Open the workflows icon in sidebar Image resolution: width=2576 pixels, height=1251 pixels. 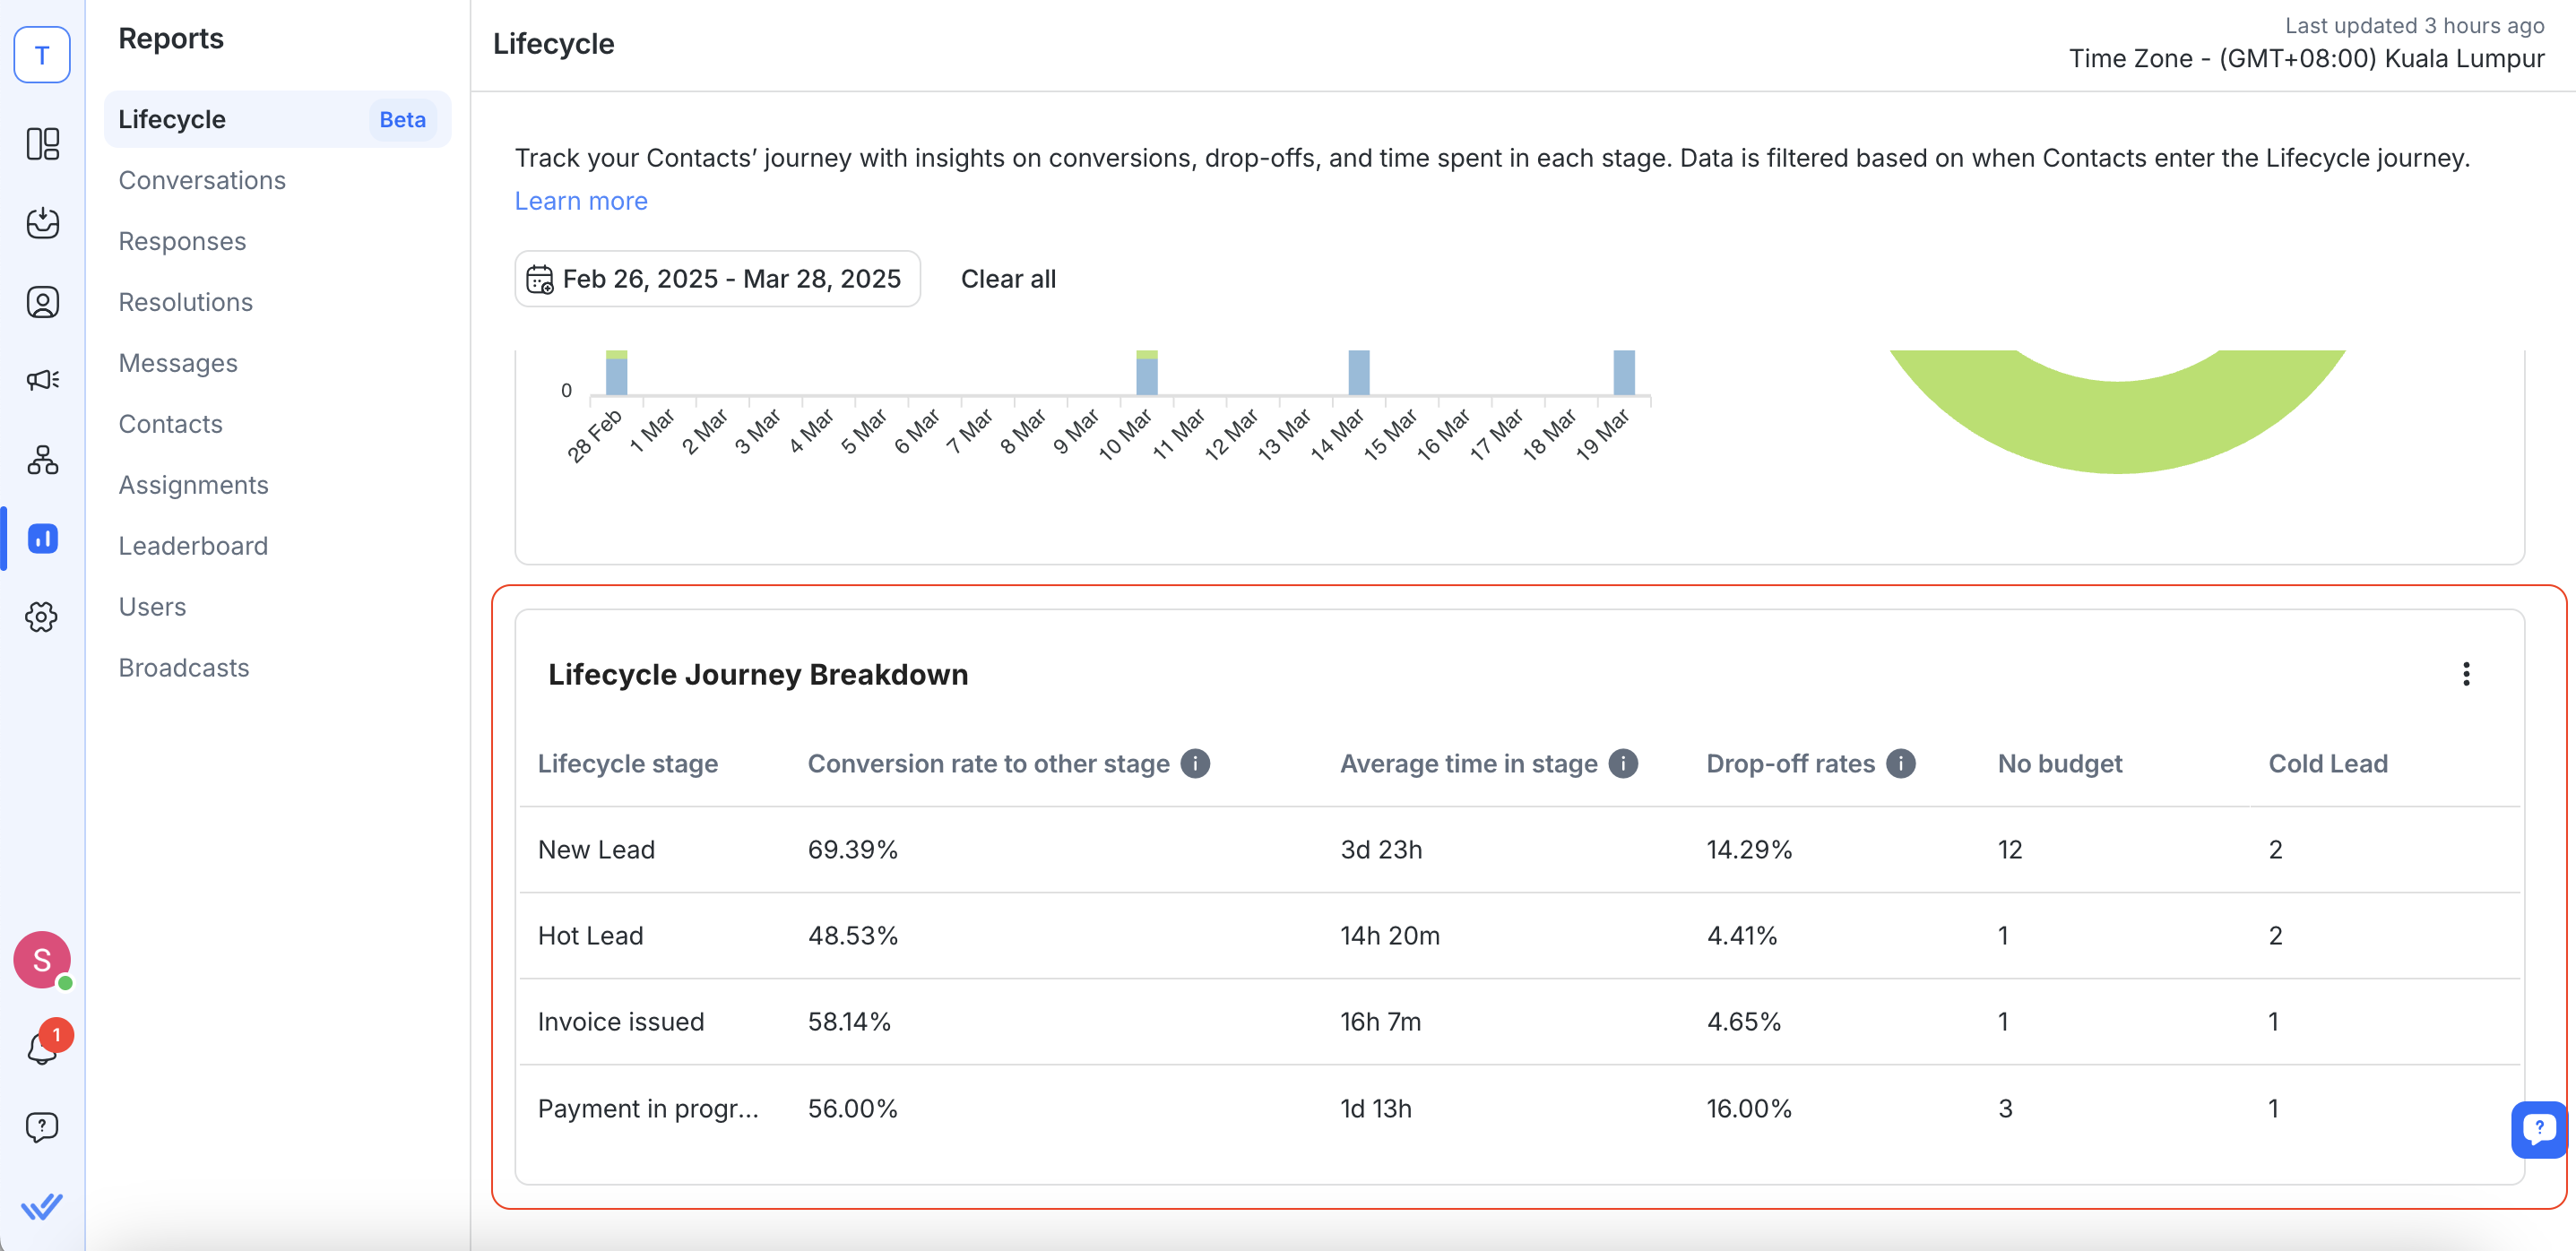42,460
